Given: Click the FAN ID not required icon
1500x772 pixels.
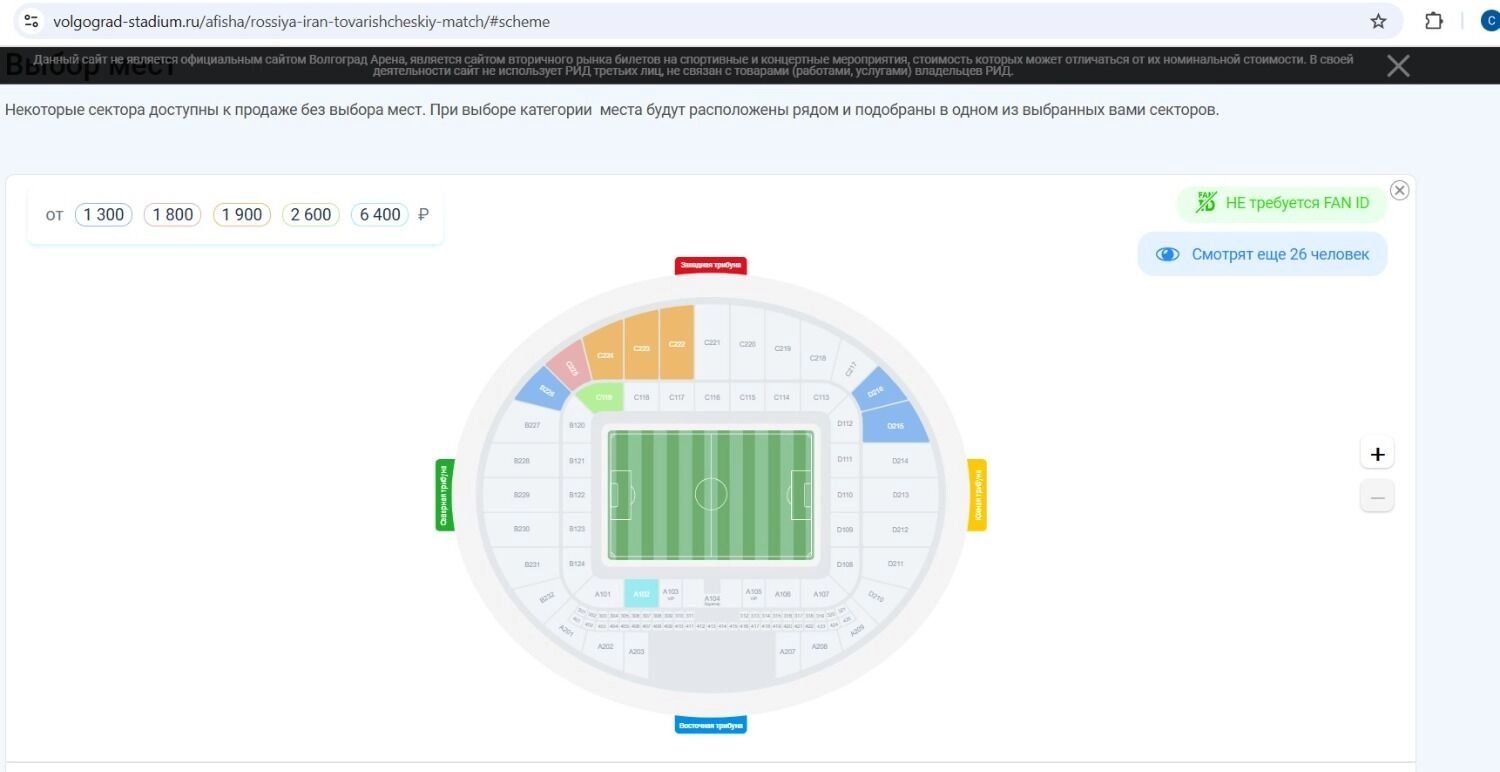Looking at the screenshot, I should point(1206,203).
